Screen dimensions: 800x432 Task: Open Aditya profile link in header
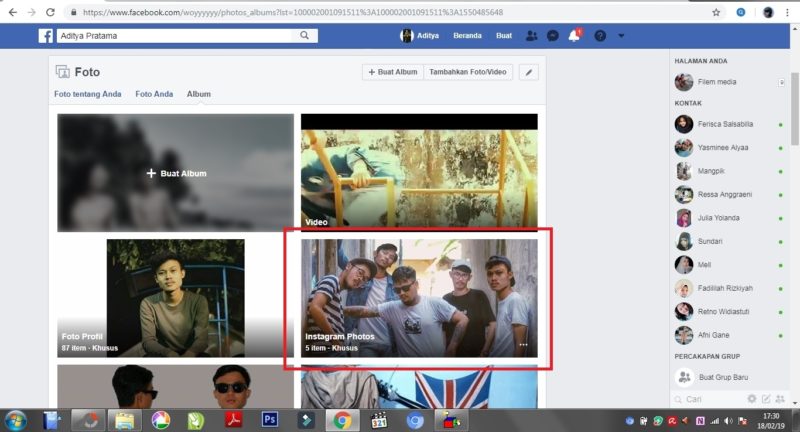pos(419,36)
